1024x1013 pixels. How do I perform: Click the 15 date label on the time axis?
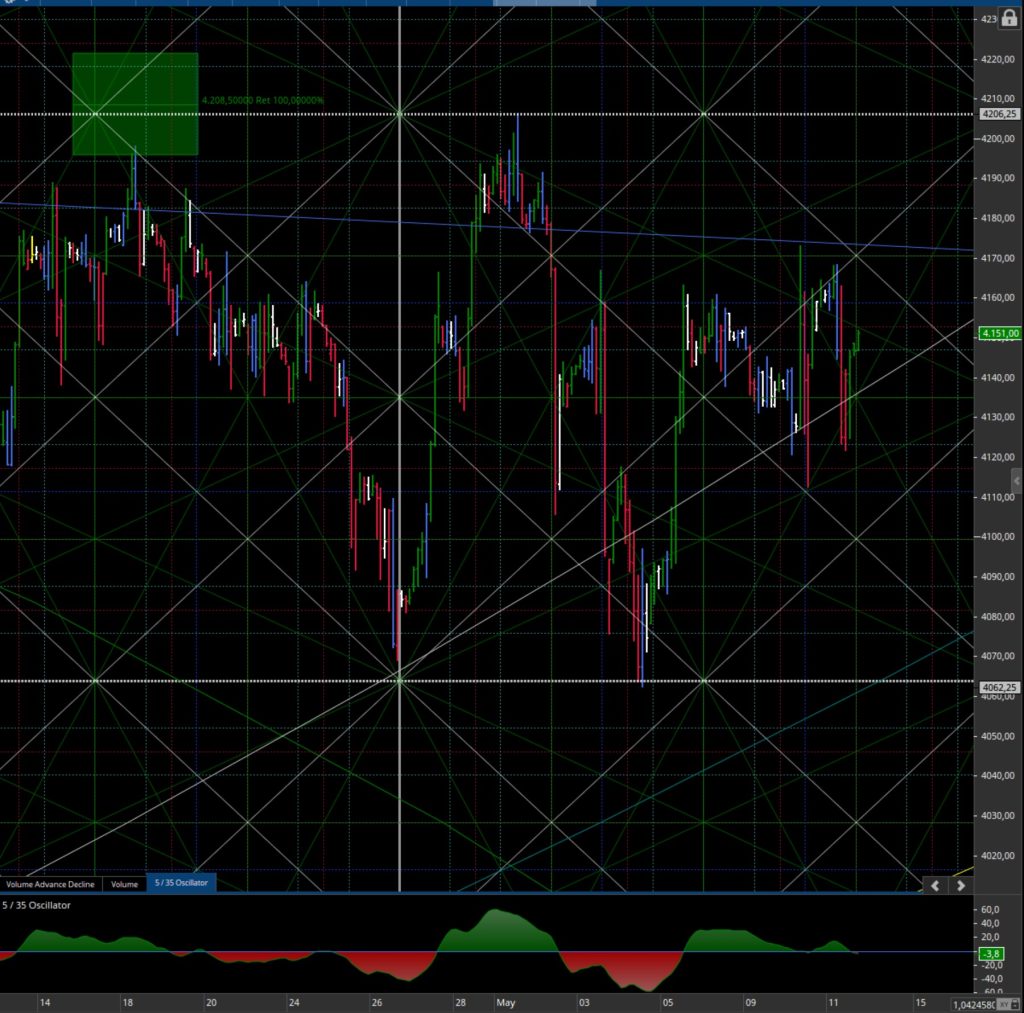pos(920,1003)
